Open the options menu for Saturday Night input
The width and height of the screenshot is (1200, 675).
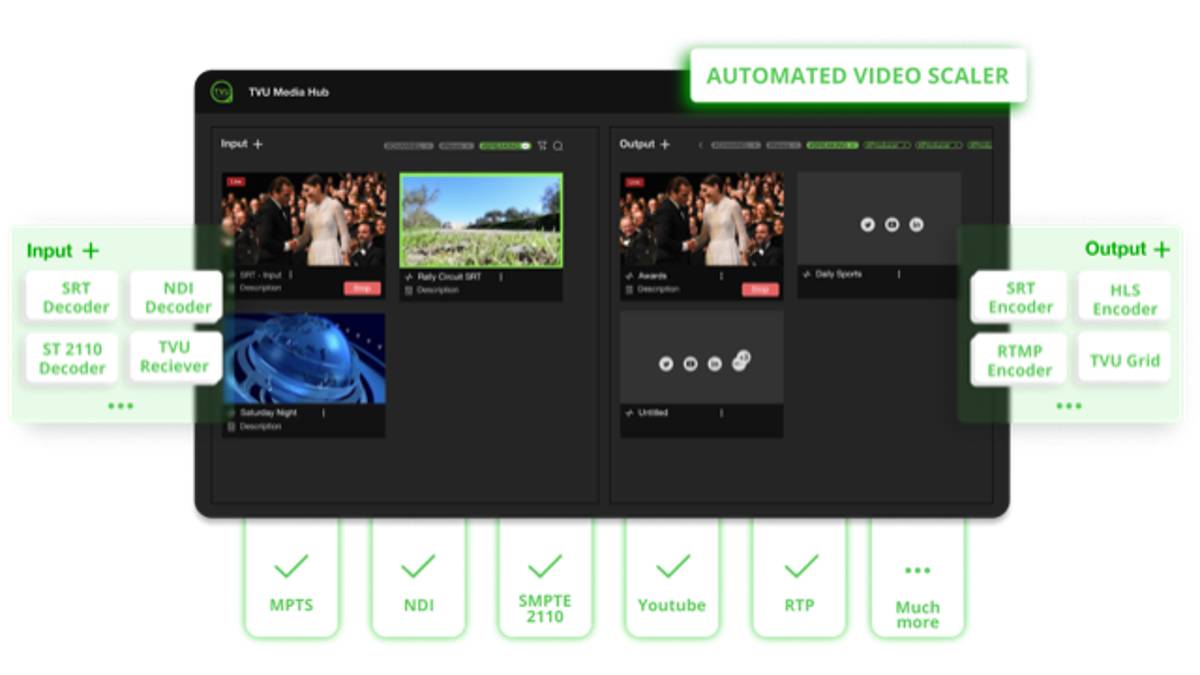[323, 413]
